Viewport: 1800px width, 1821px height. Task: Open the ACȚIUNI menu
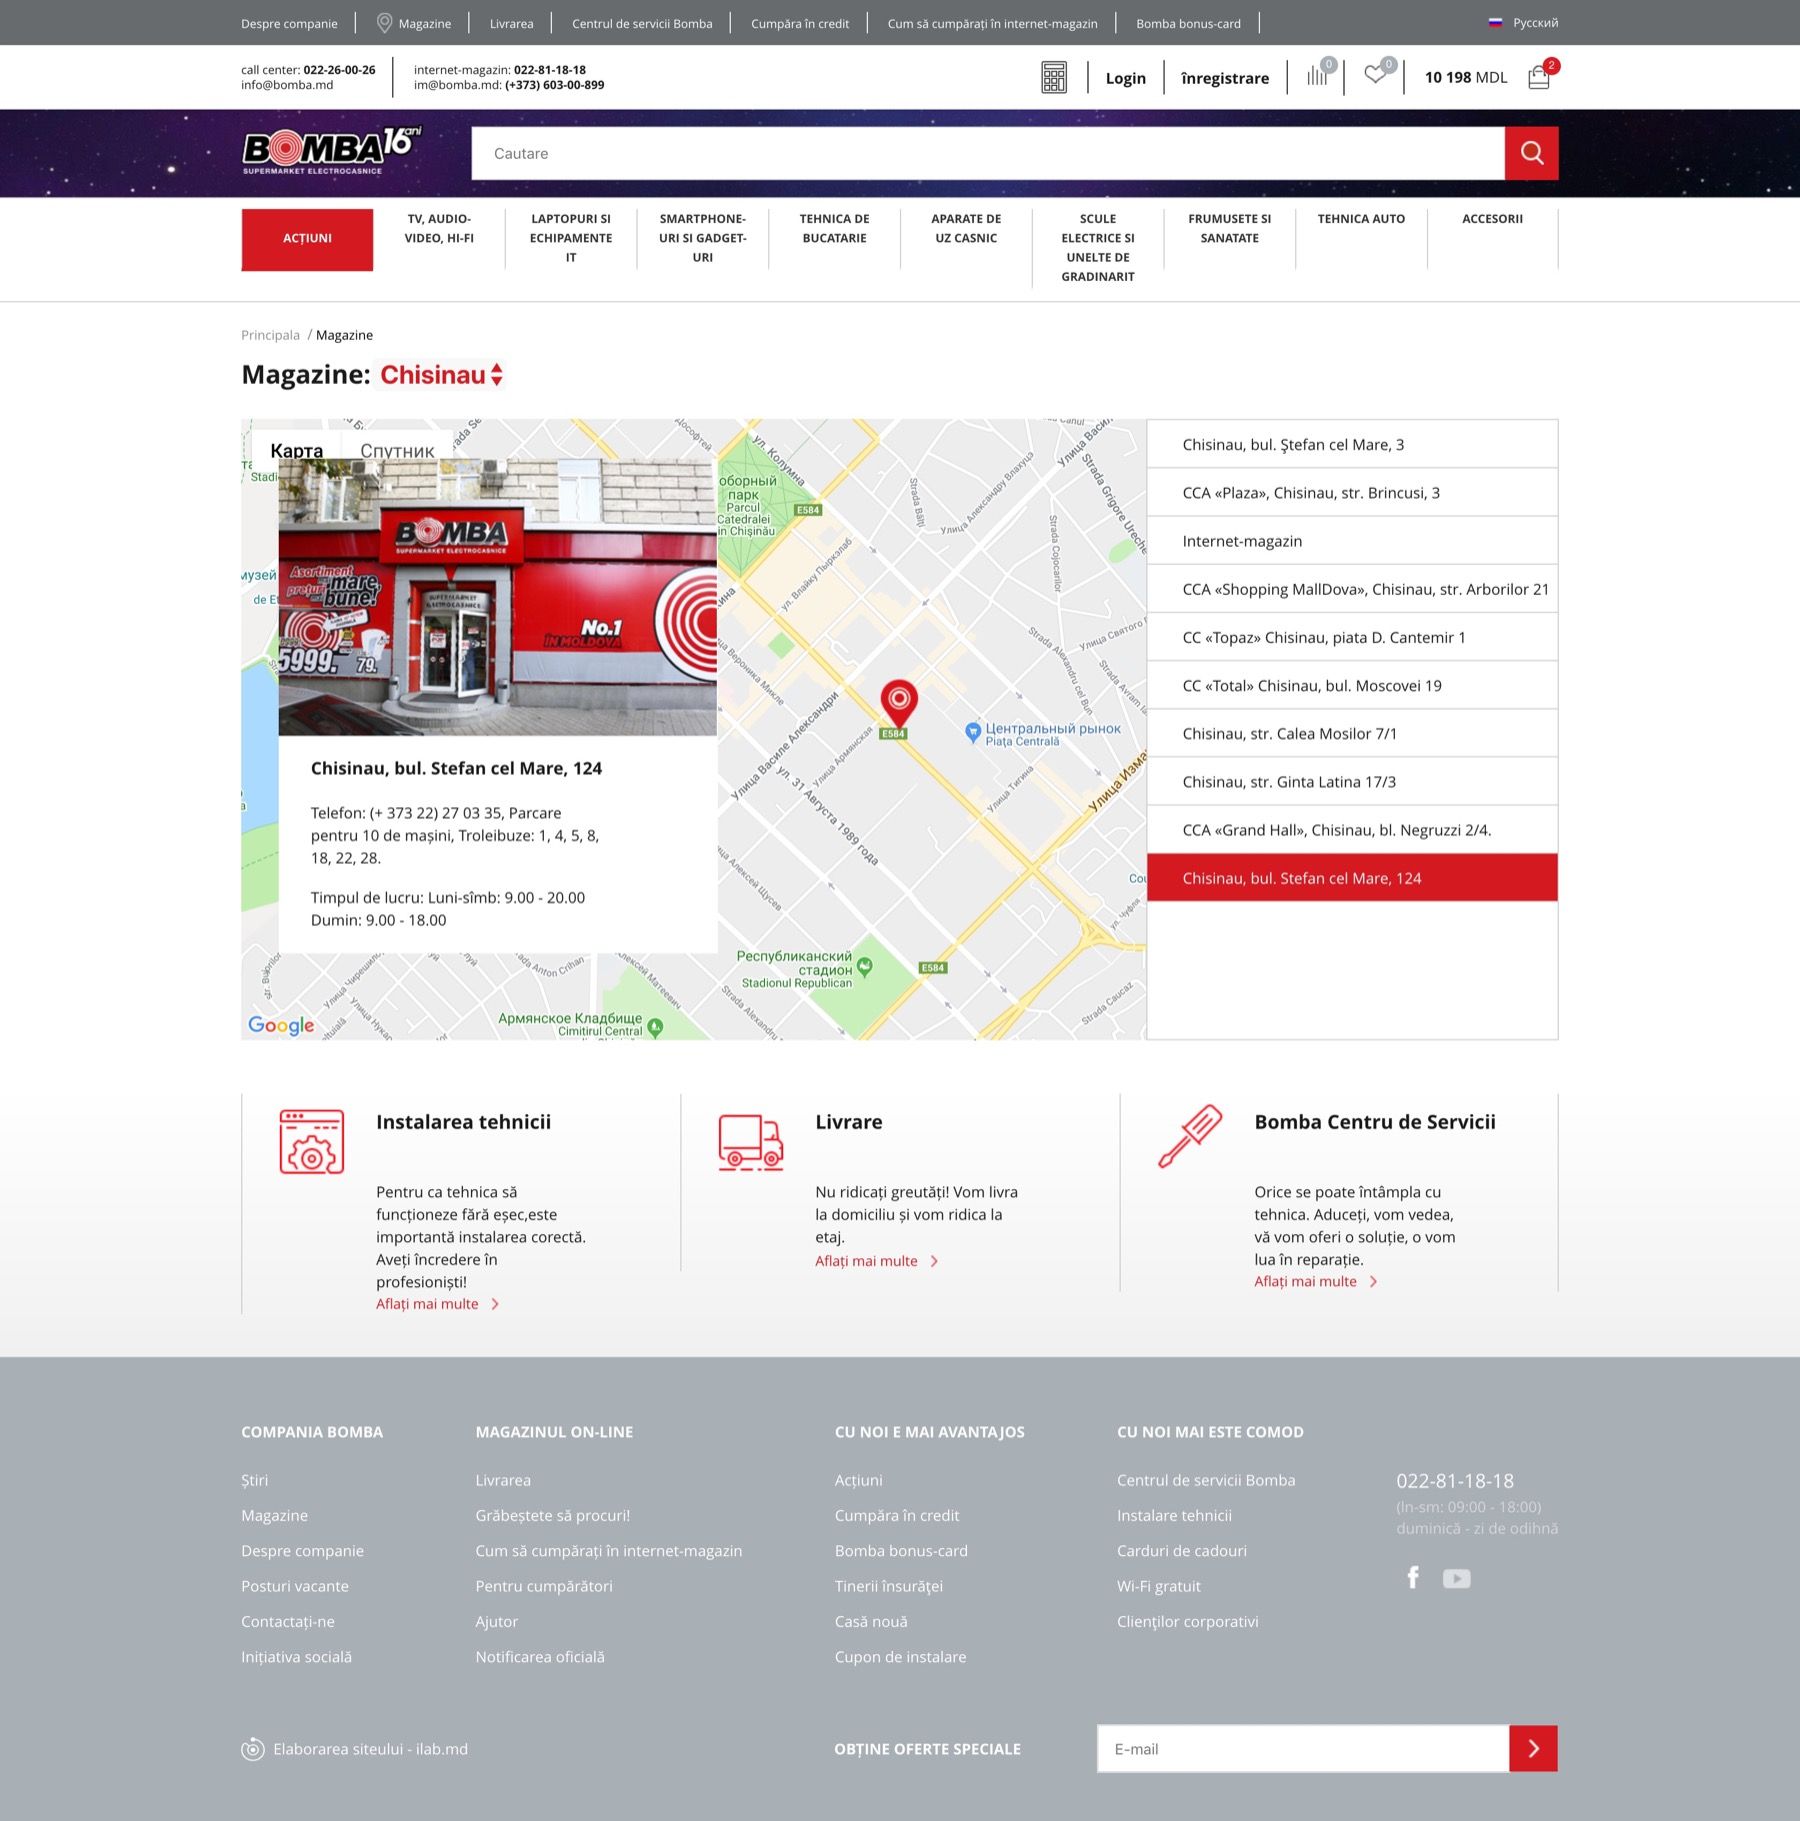307,239
